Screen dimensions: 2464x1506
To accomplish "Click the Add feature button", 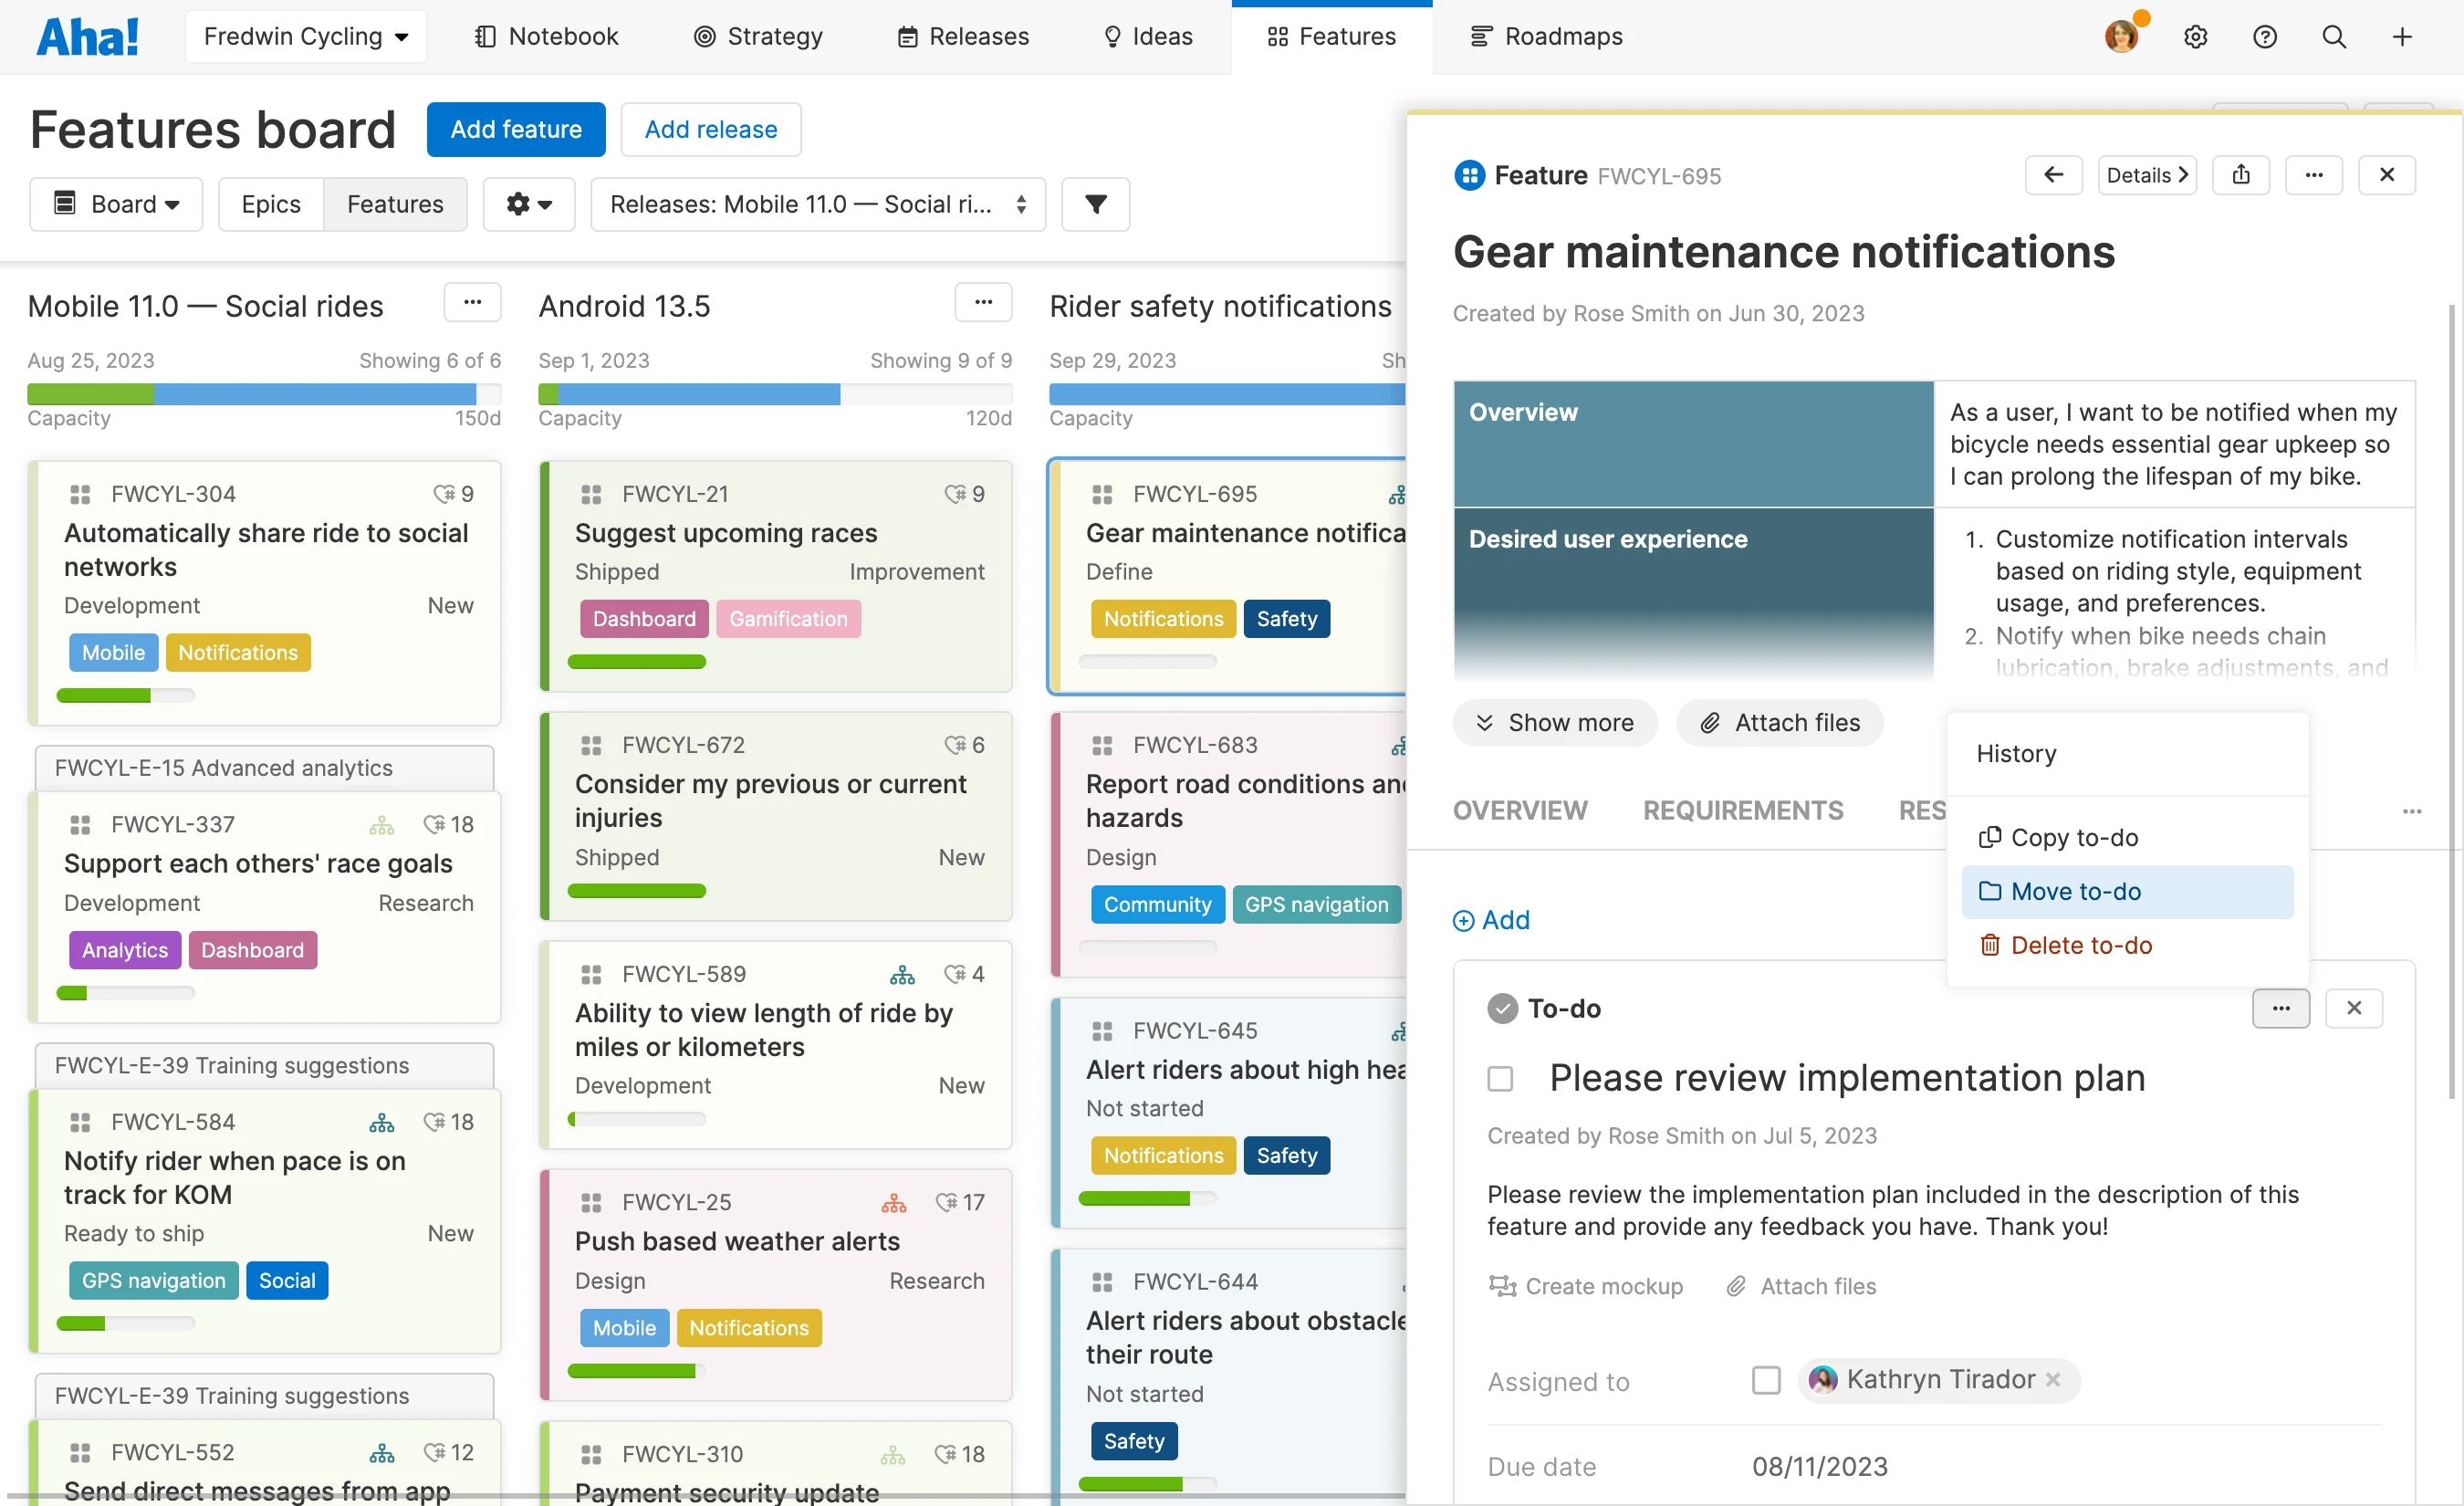I will [515, 129].
